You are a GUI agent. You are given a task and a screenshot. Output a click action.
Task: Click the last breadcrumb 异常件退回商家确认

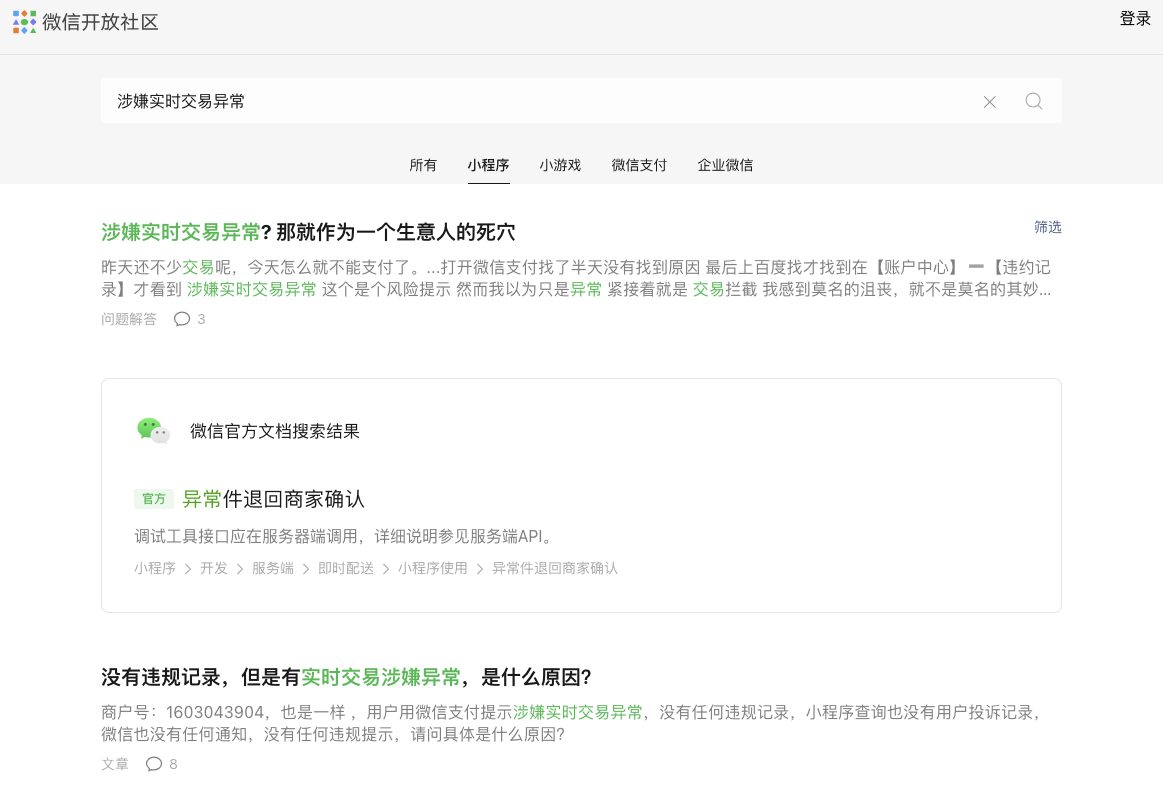pyautogui.click(x=555, y=568)
